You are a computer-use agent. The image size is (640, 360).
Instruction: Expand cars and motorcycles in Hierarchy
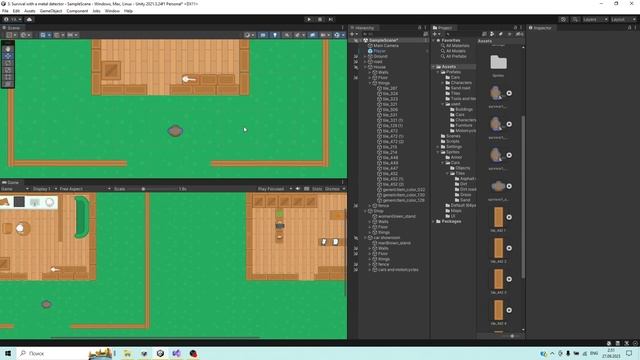(x=370, y=270)
